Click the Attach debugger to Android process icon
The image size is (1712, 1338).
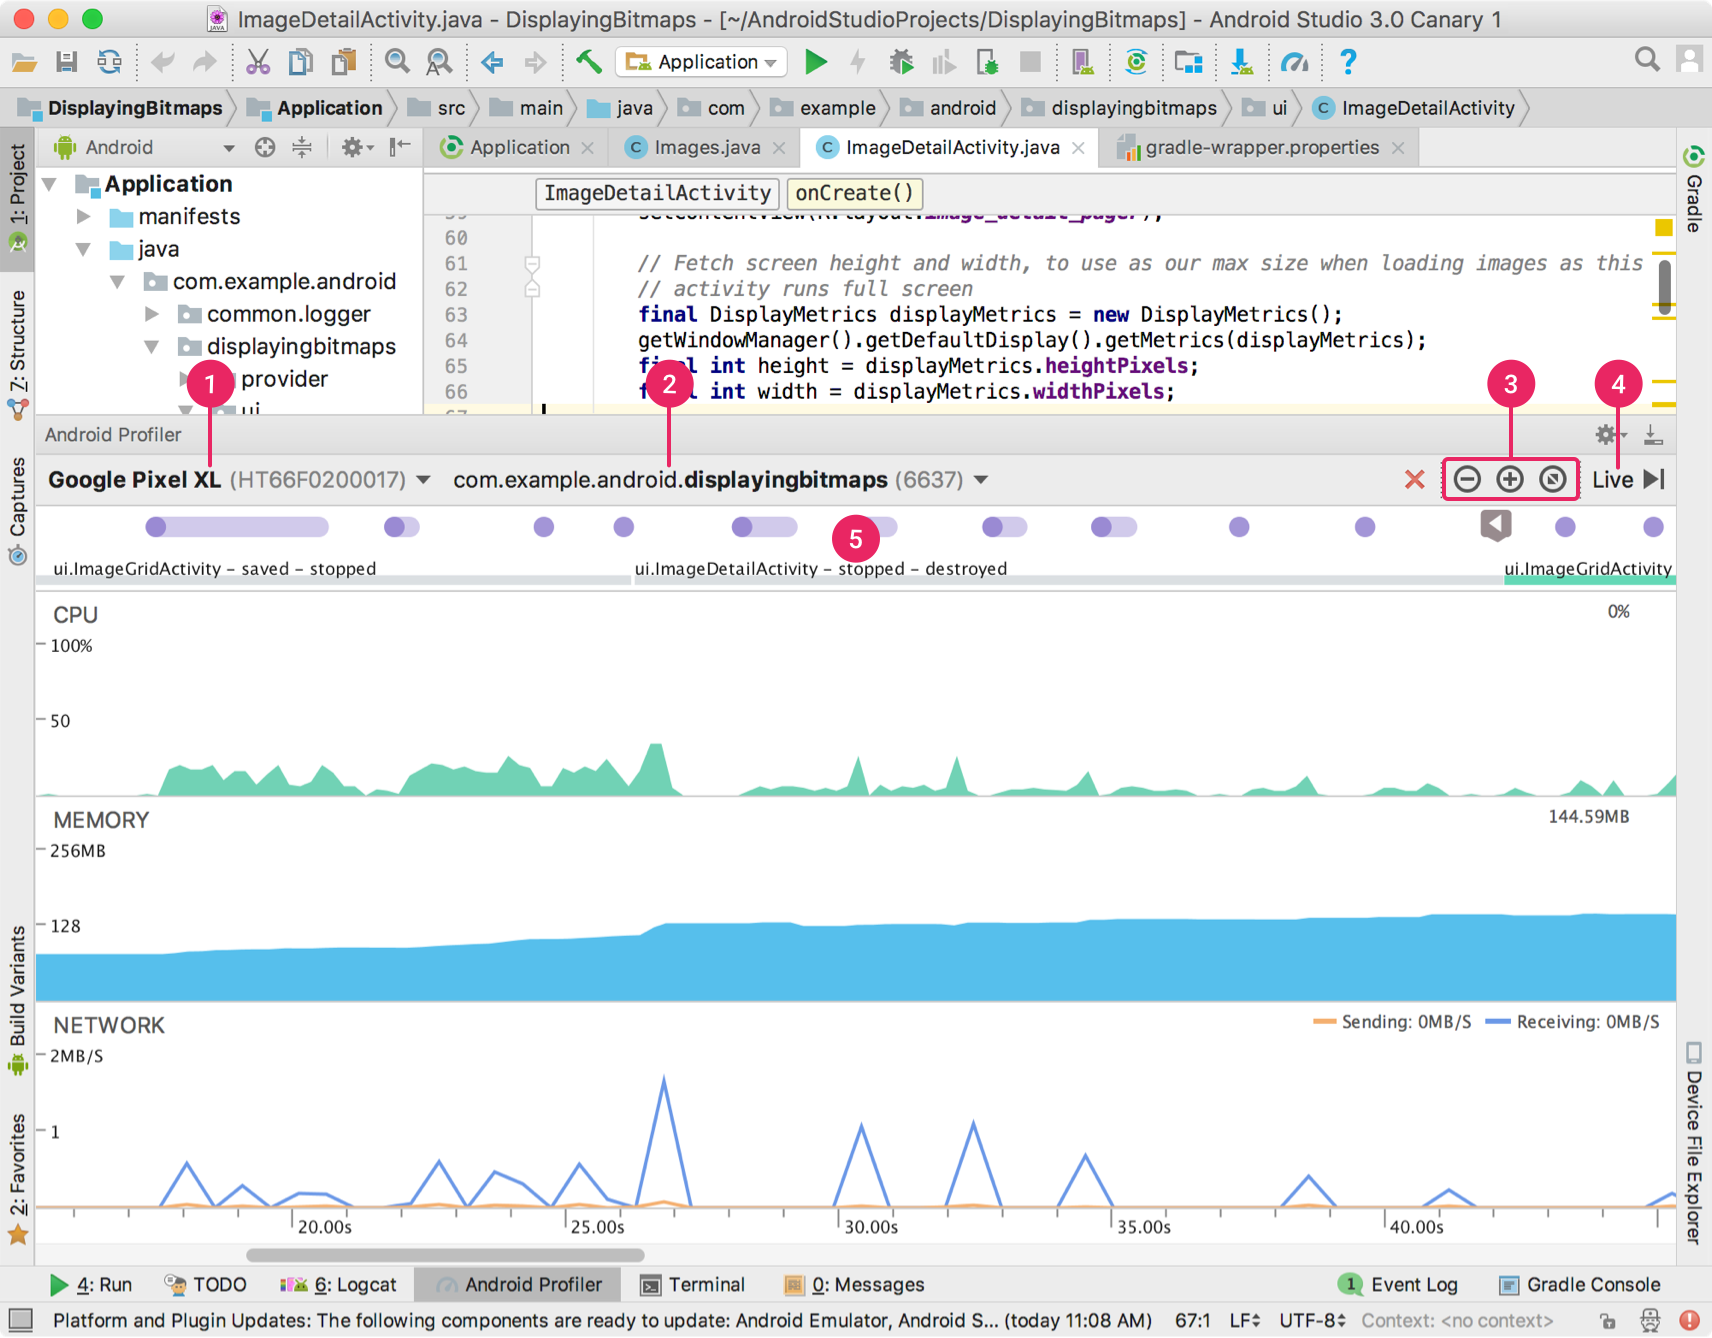pyautogui.click(x=987, y=62)
